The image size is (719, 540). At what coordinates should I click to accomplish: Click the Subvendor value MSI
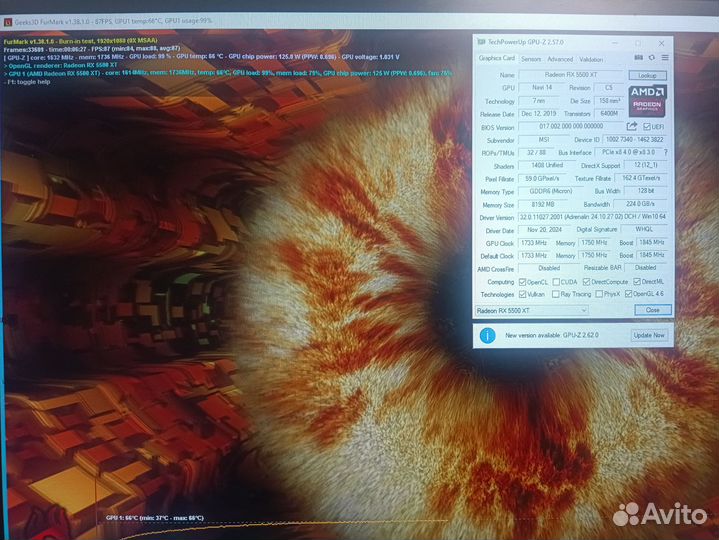544,139
